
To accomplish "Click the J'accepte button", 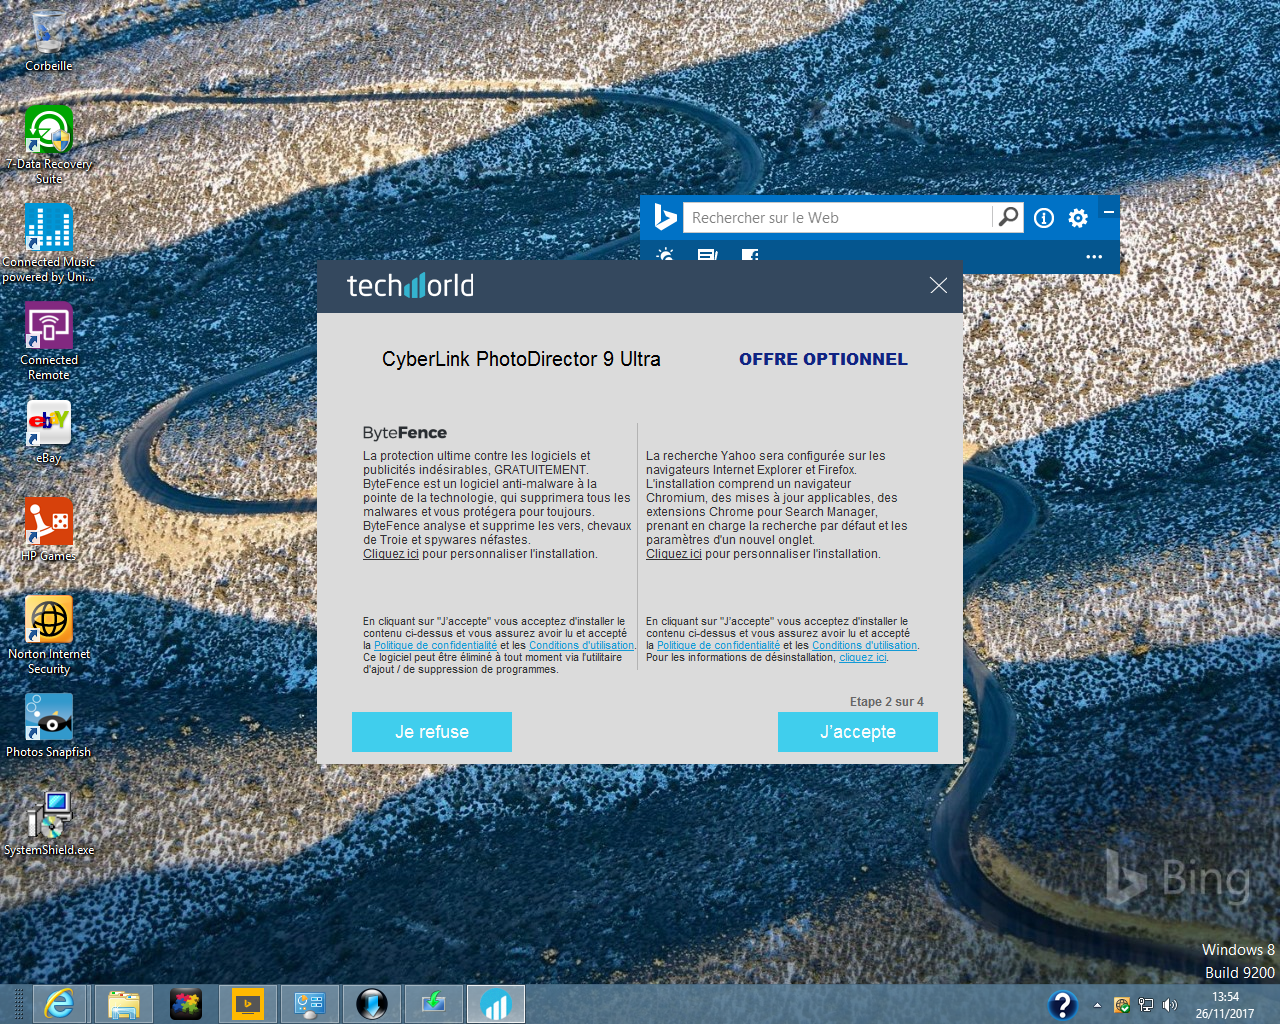I will [x=857, y=732].
